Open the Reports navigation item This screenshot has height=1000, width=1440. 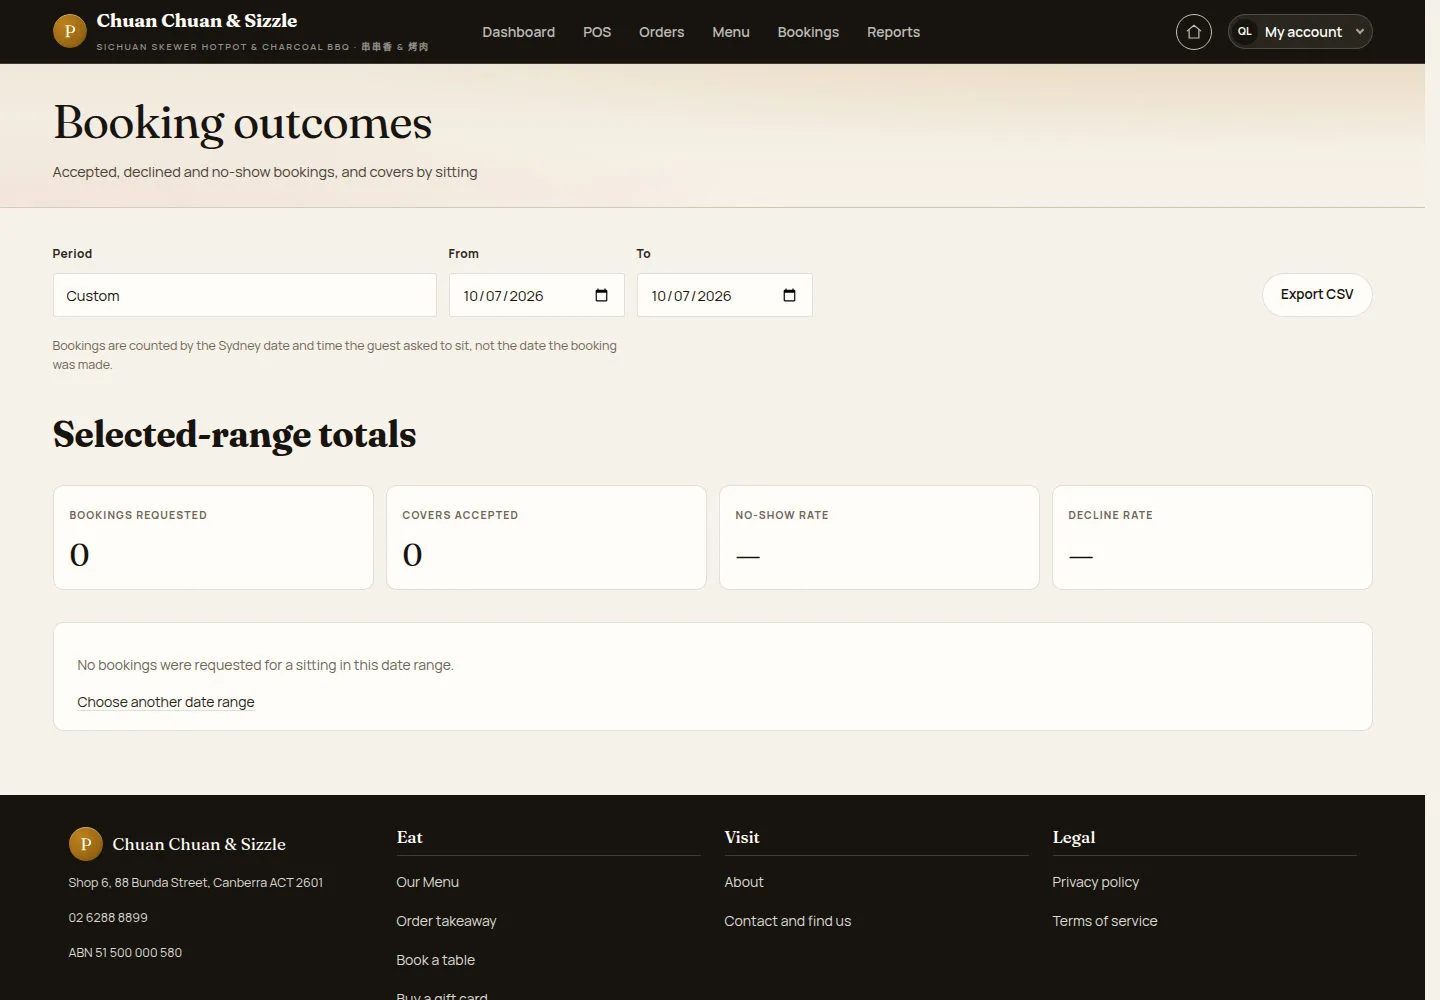pos(893,32)
